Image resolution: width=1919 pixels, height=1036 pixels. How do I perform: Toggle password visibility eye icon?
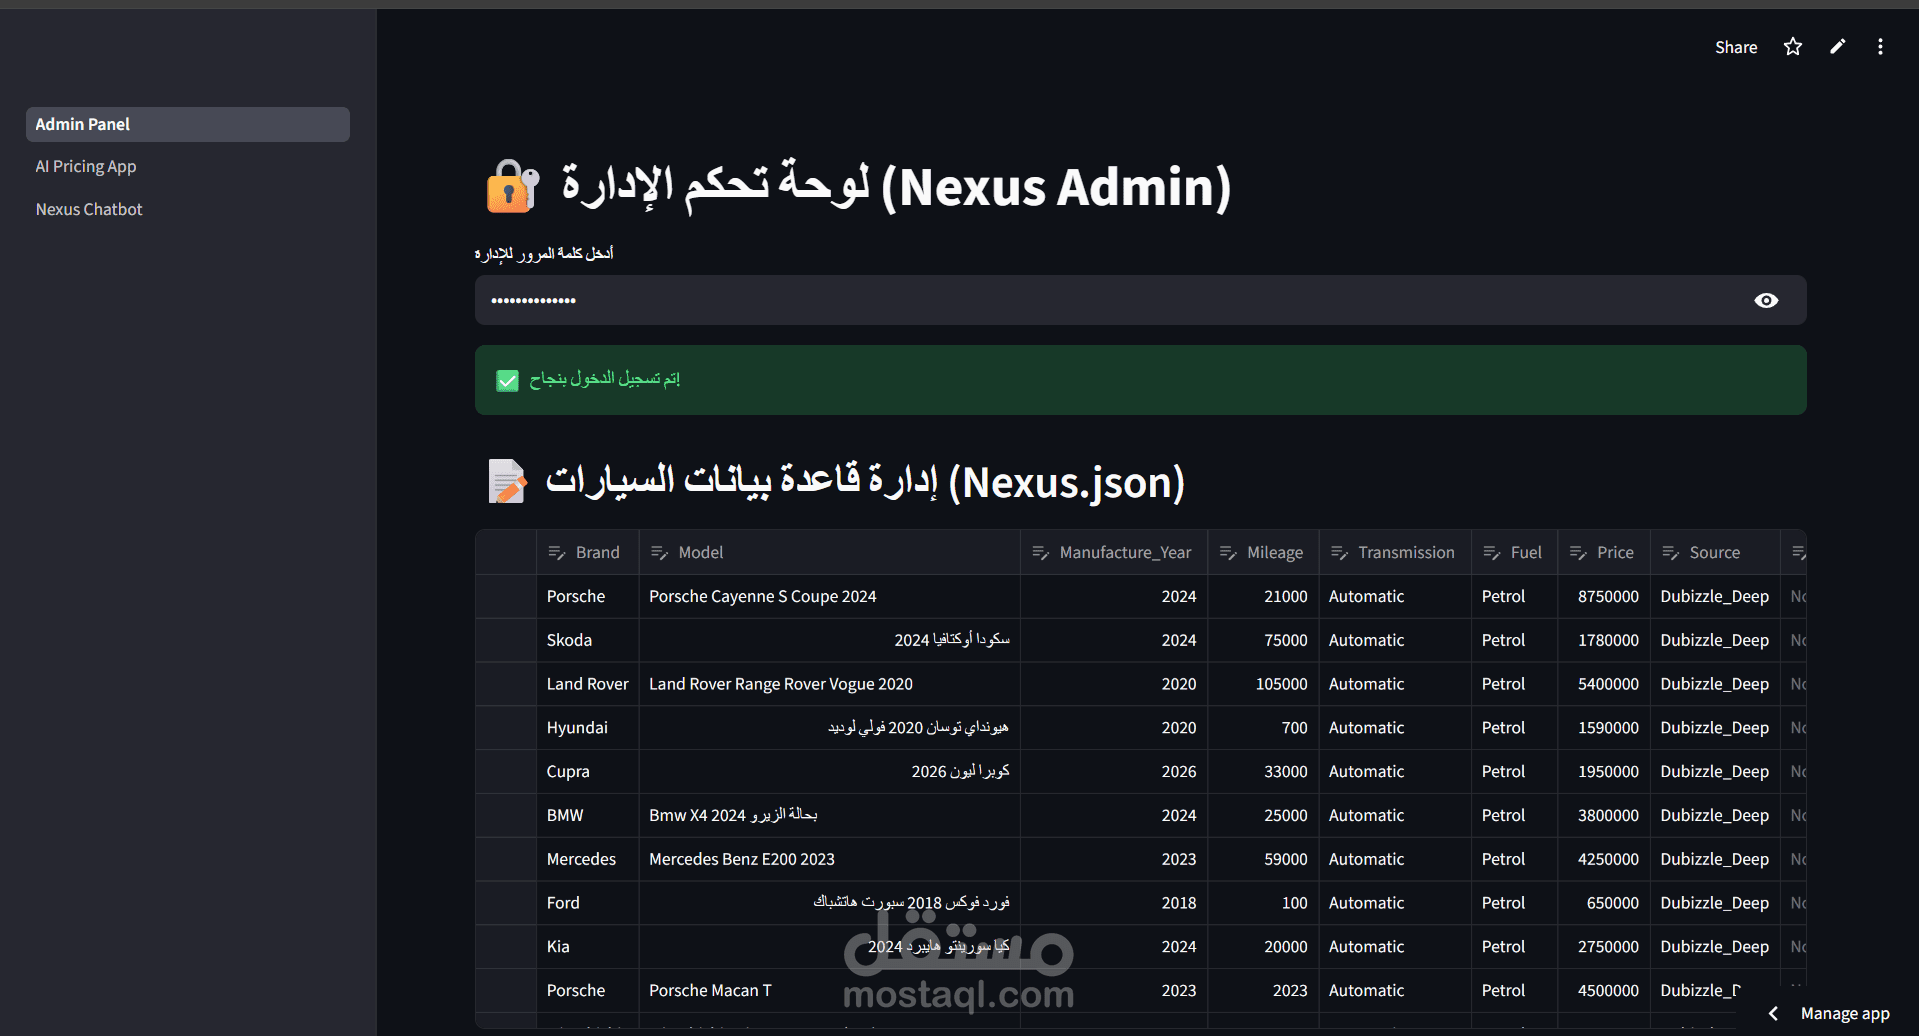pyautogui.click(x=1766, y=300)
